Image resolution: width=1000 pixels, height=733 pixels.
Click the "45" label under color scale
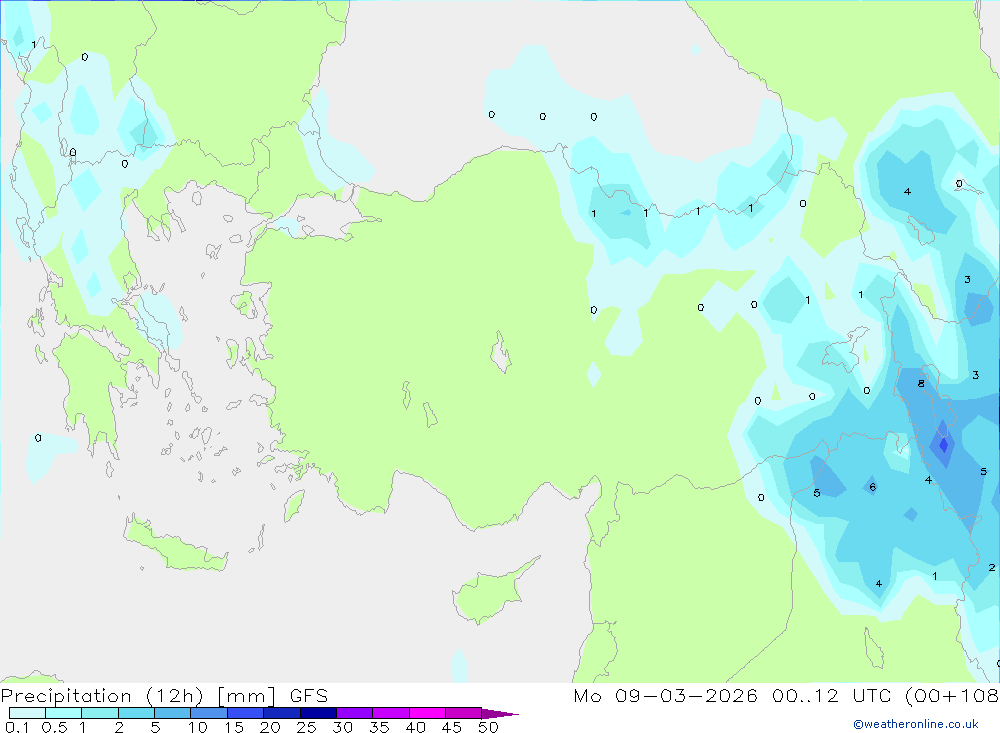pos(452,727)
